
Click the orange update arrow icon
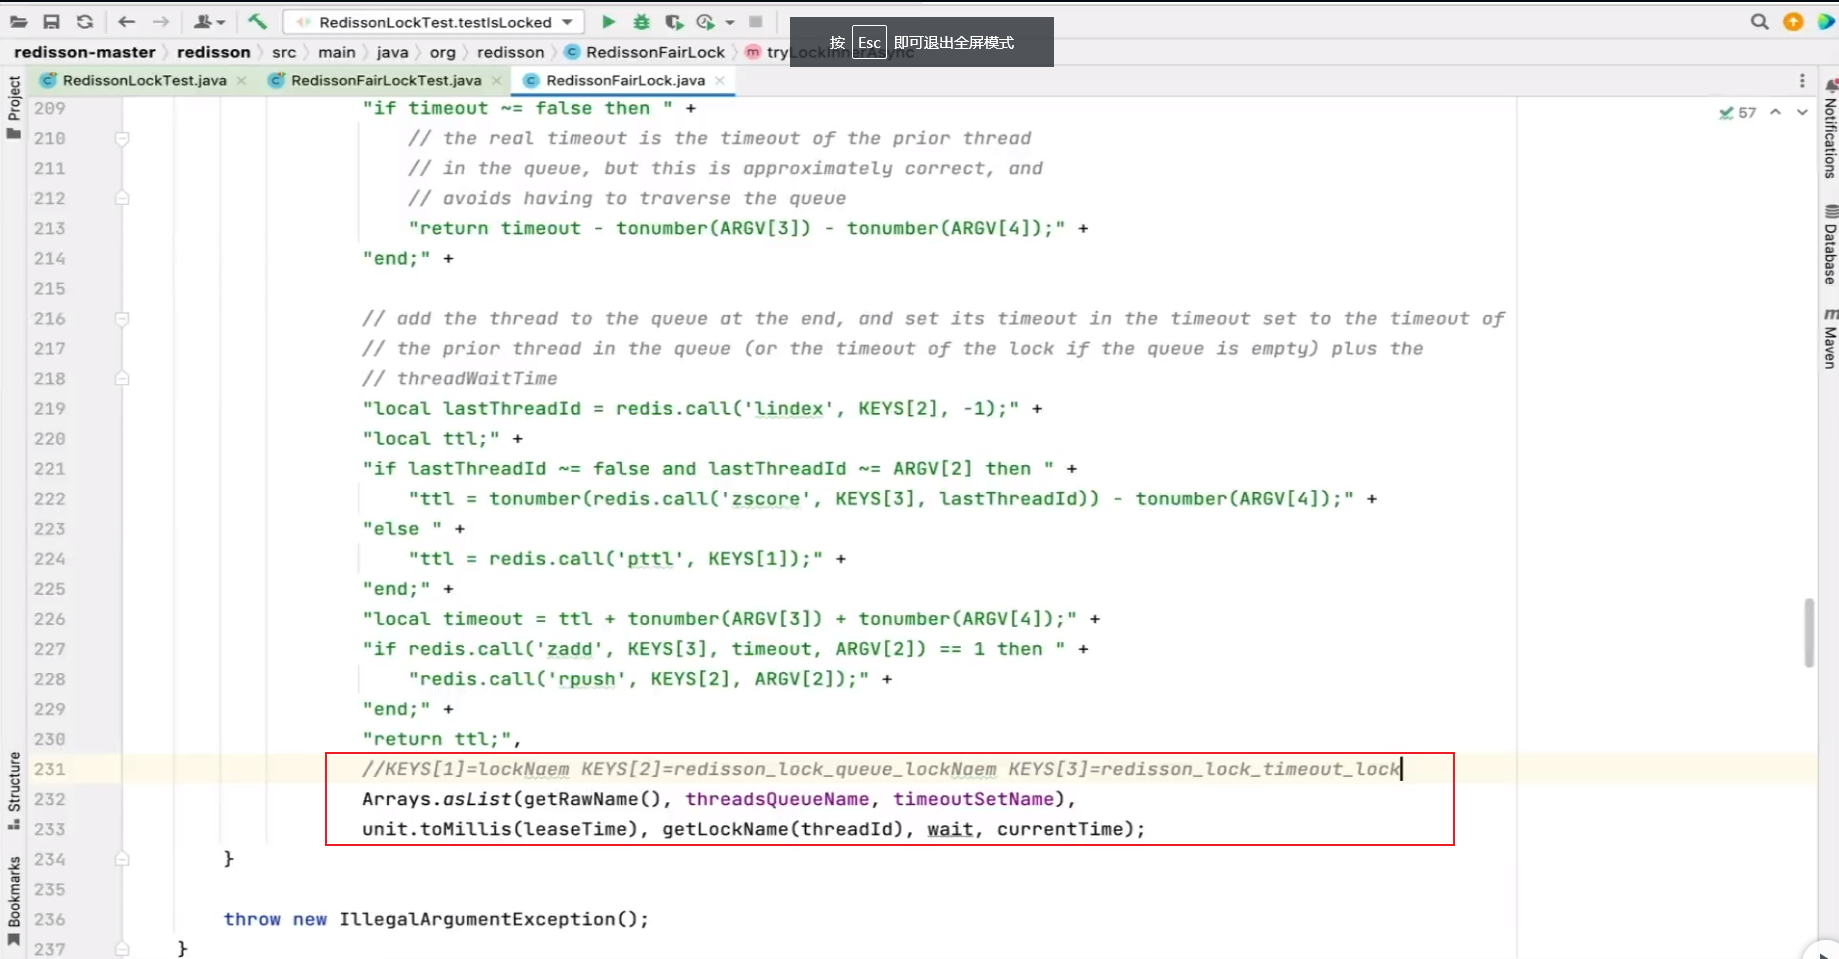click(x=1793, y=21)
